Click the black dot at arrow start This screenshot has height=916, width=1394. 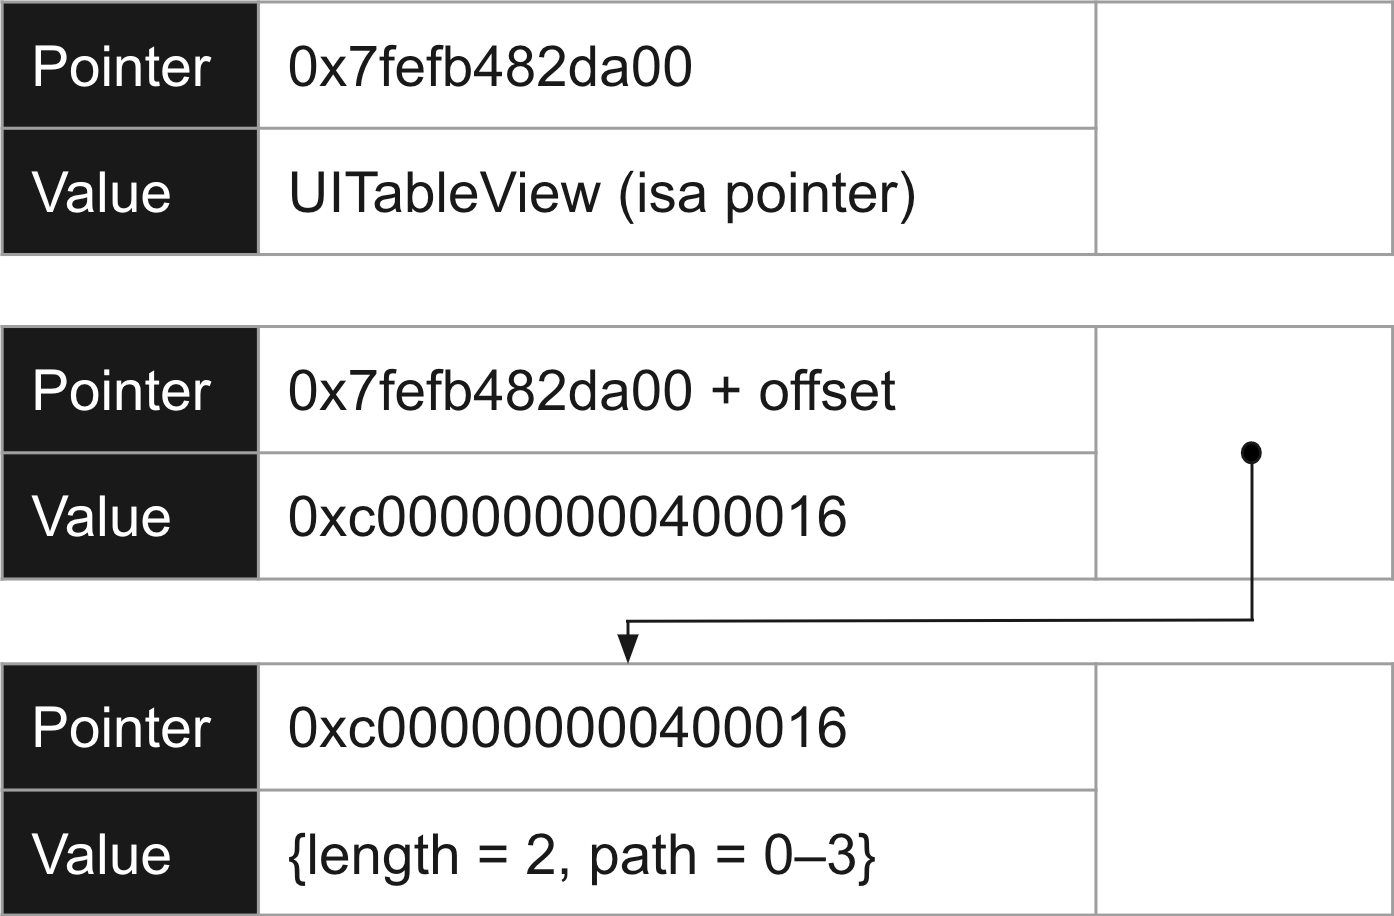point(1251,453)
